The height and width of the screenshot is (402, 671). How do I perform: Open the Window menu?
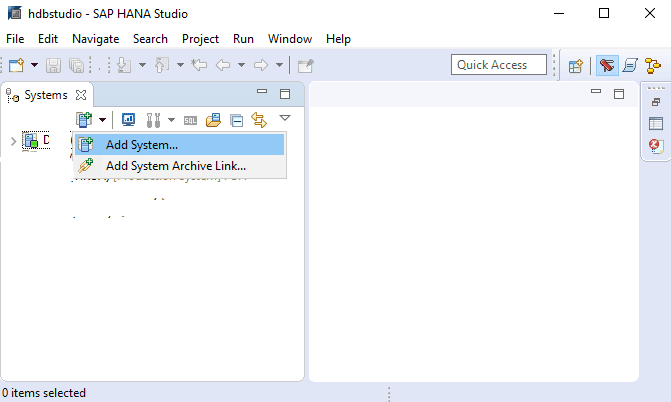click(290, 39)
